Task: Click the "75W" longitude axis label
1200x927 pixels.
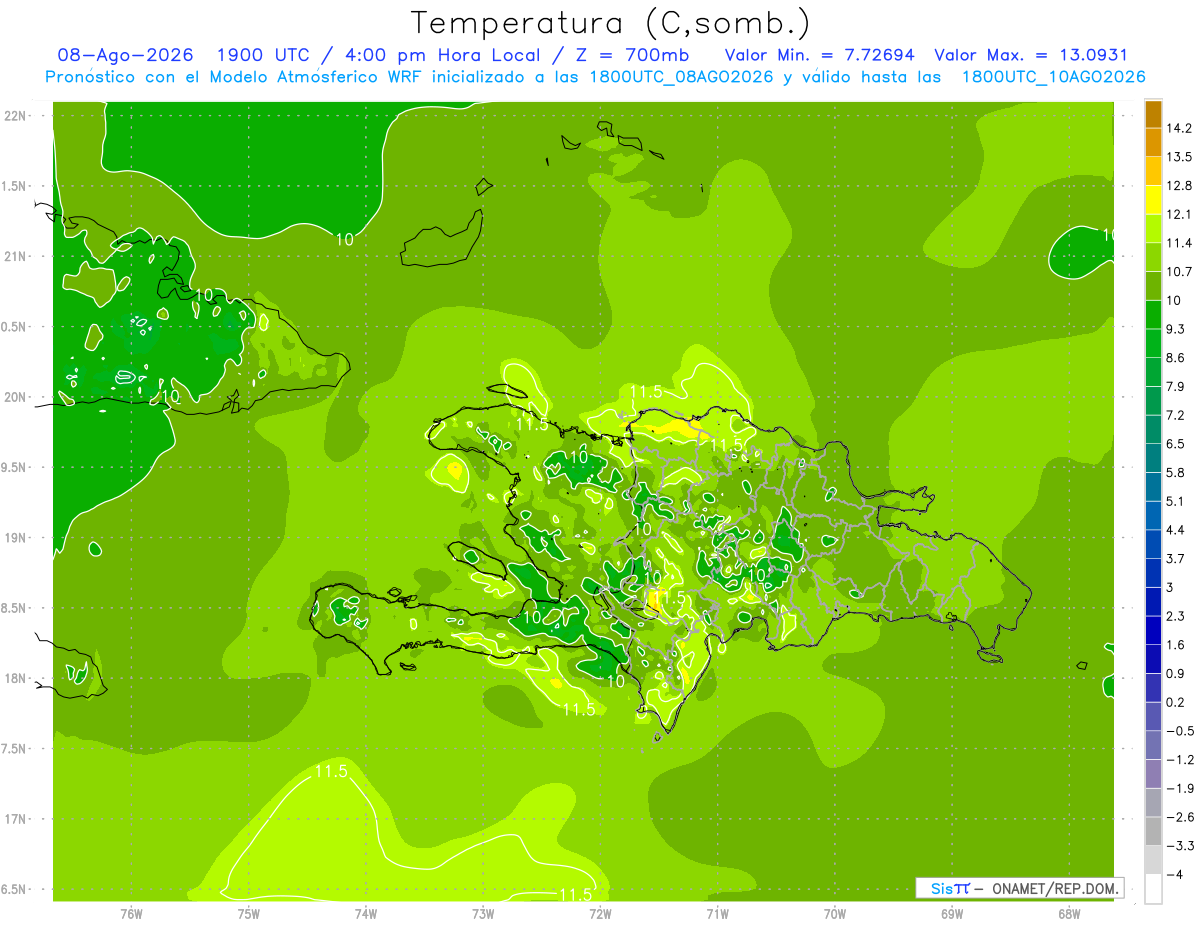Action: [248, 913]
